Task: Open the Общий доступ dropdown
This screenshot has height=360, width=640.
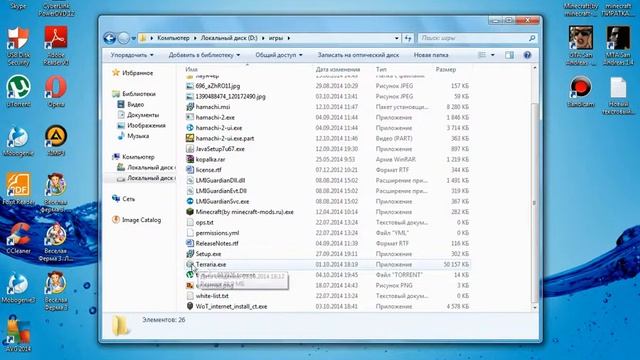Action: point(279,55)
